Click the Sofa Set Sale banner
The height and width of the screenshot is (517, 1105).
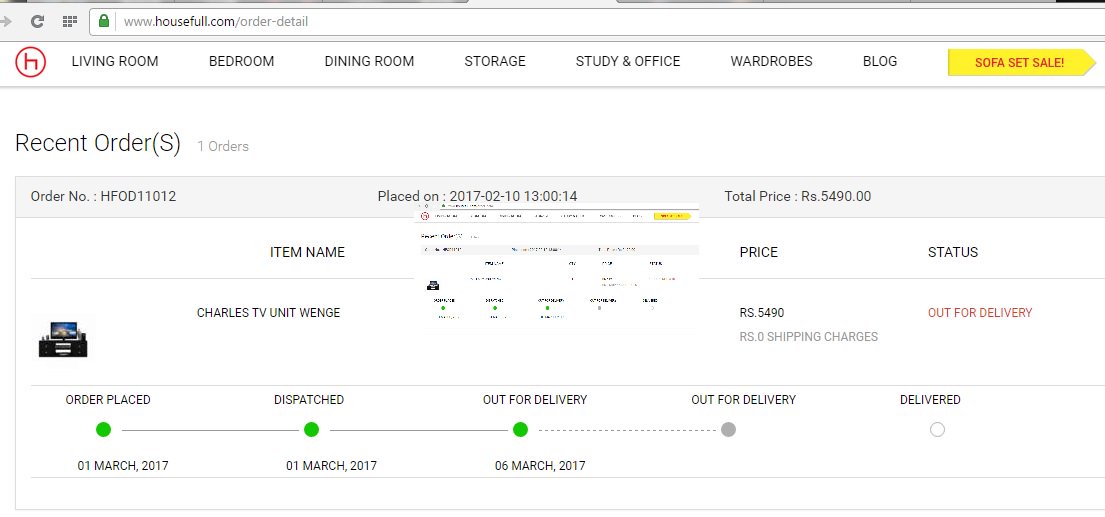coord(1021,63)
